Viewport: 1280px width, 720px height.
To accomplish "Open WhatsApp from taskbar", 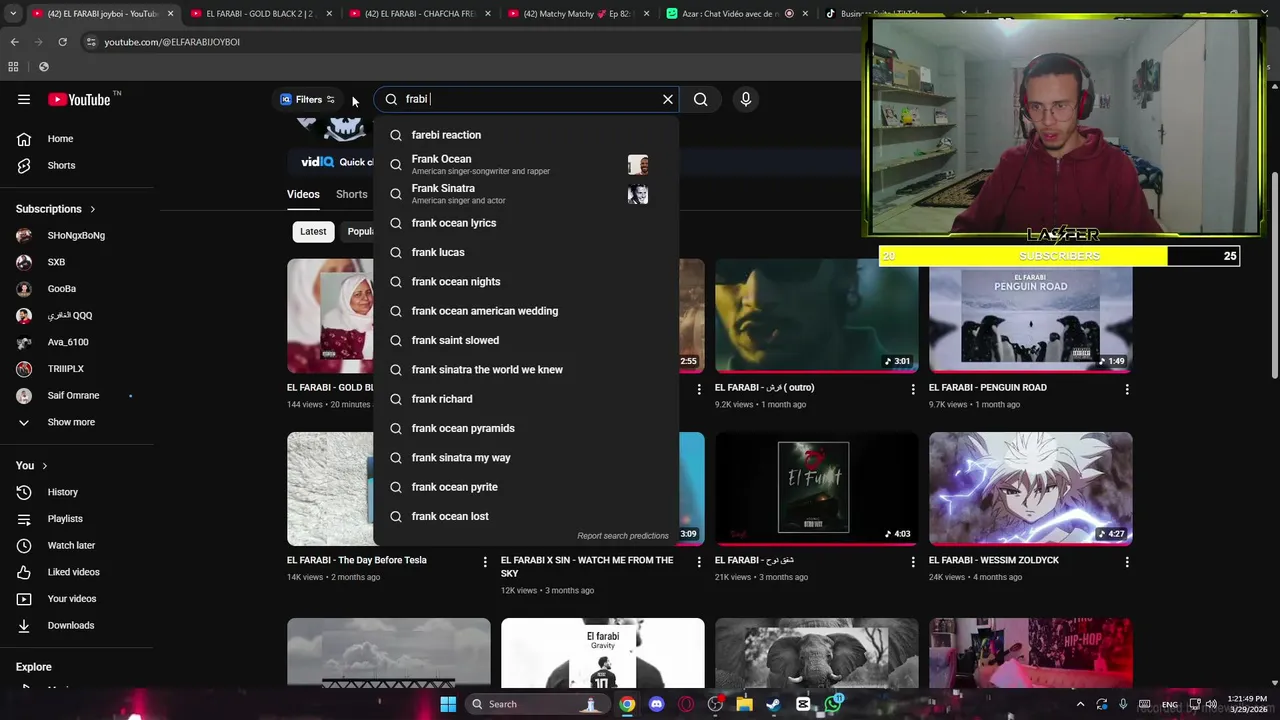I will [x=833, y=704].
